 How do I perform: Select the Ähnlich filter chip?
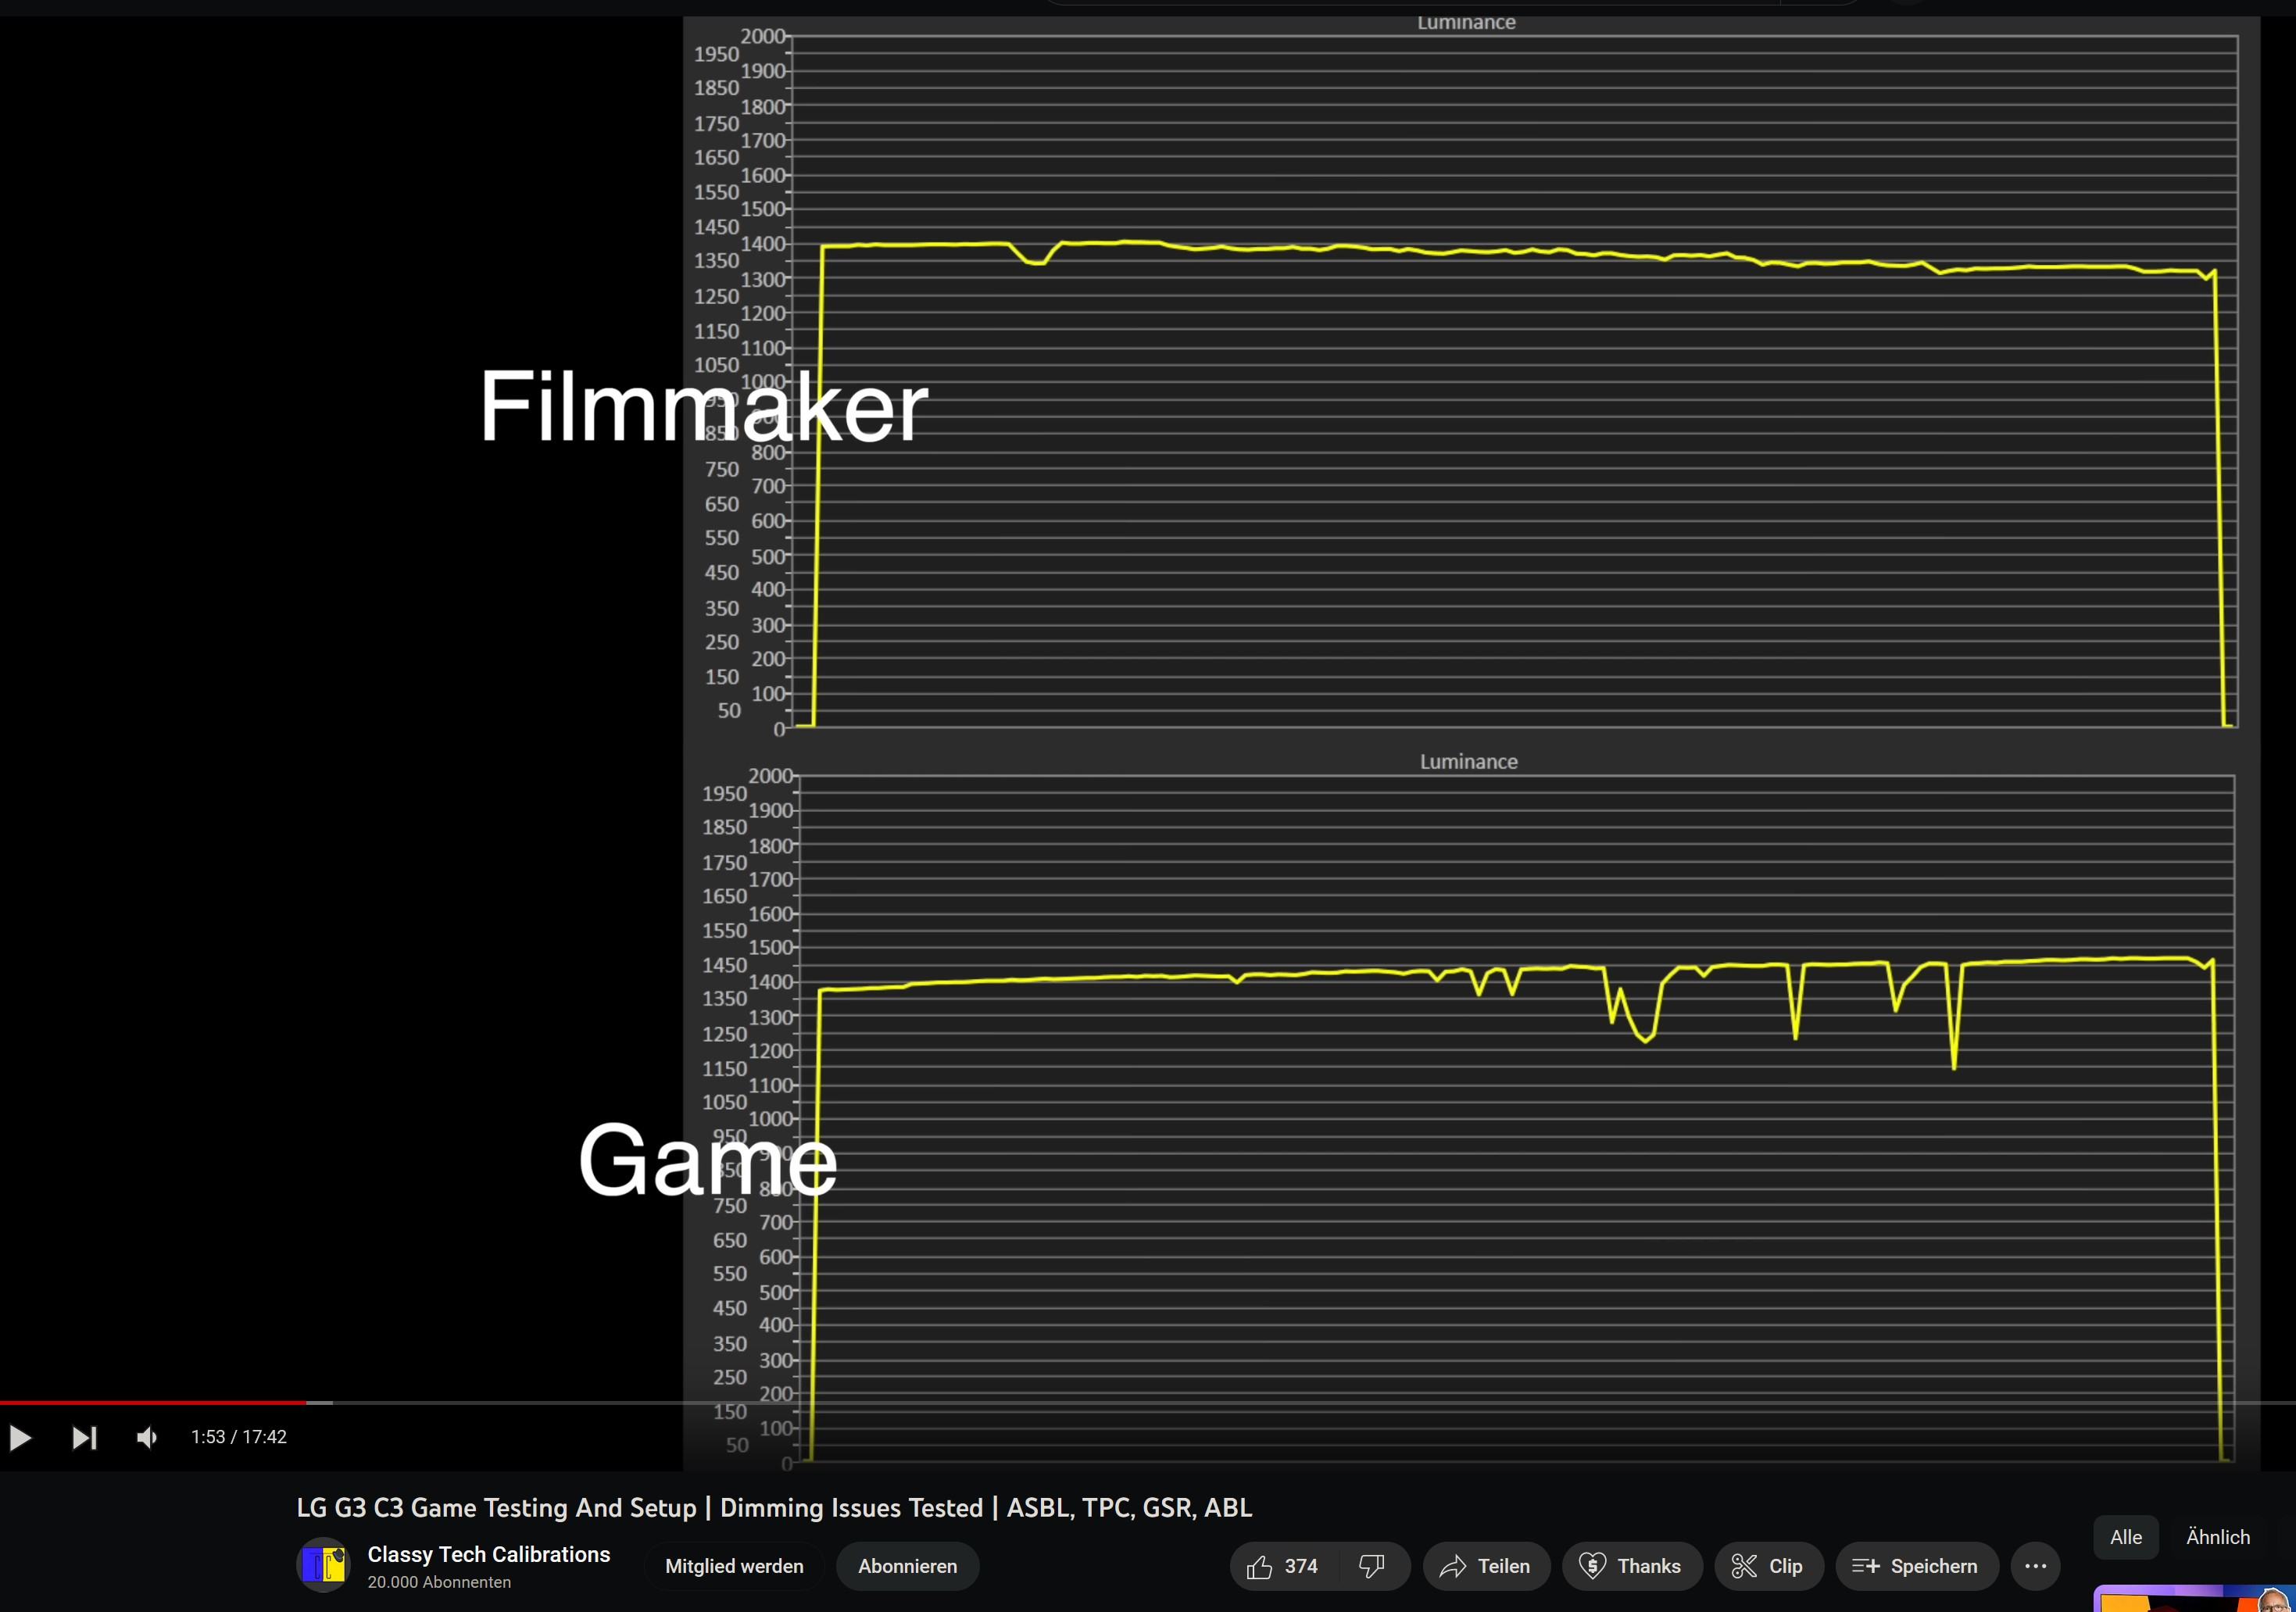pyautogui.click(x=2218, y=1537)
